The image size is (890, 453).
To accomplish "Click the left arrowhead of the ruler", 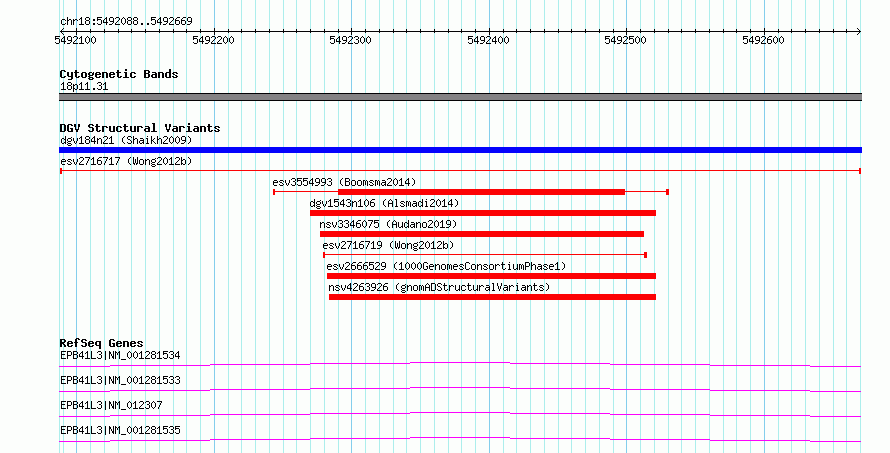I will pyautogui.click(x=62, y=31).
